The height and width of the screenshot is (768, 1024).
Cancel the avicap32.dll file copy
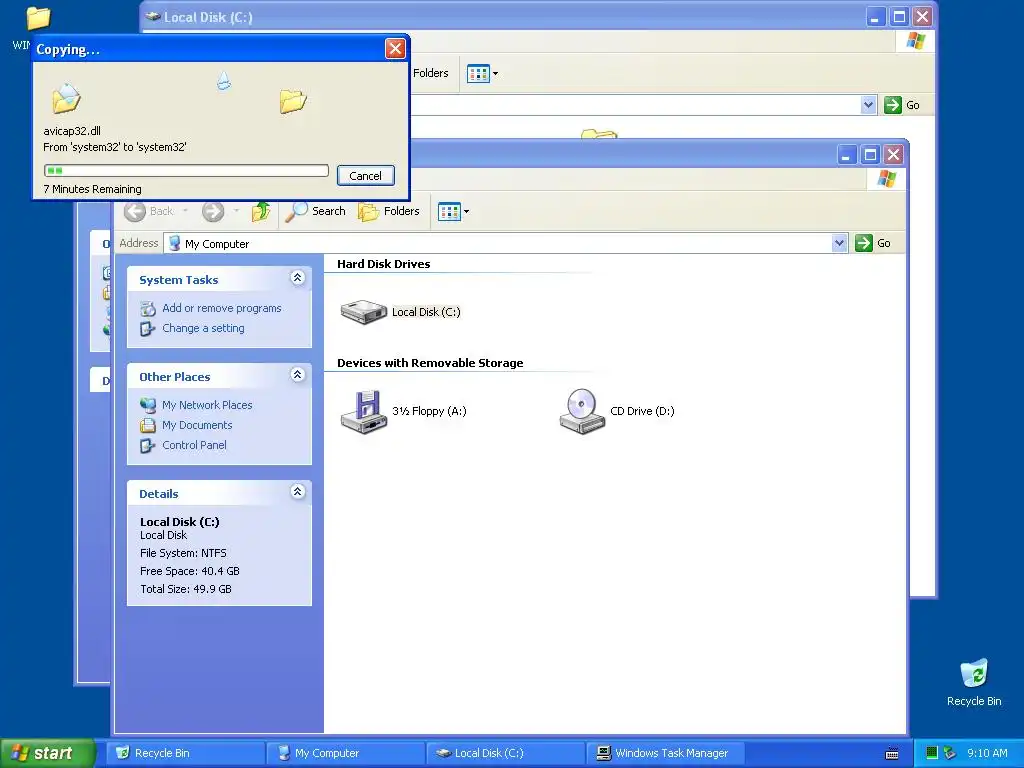(x=365, y=176)
